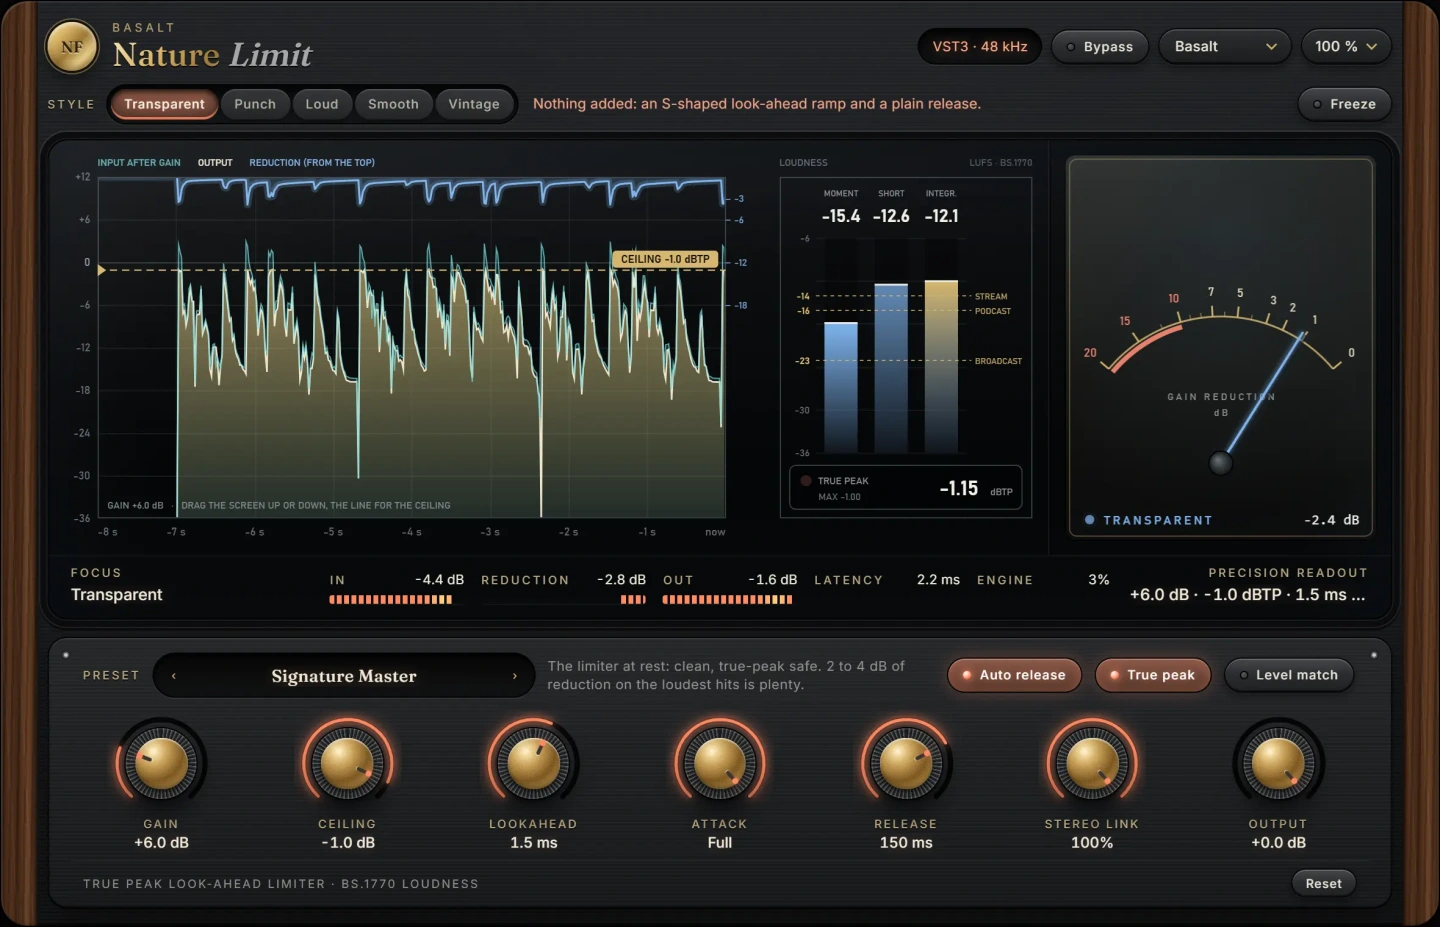Click the Output knob
The image size is (1440, 927).
[x=1278, y=764]
